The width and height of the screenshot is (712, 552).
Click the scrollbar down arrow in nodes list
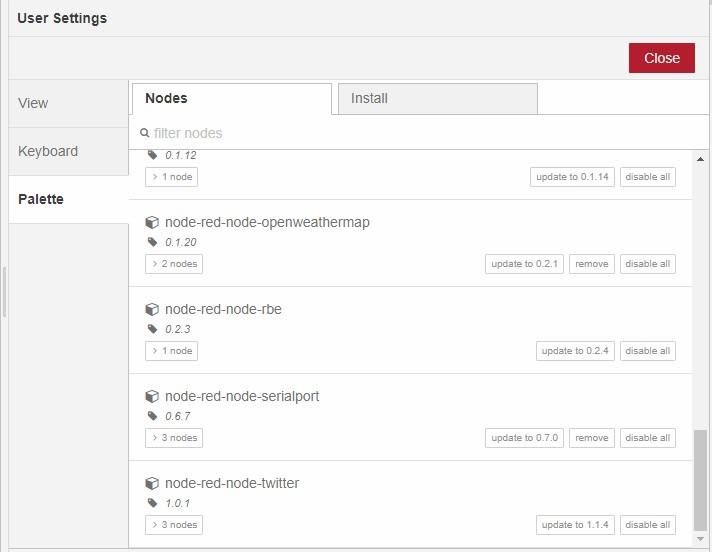[700, 539]
